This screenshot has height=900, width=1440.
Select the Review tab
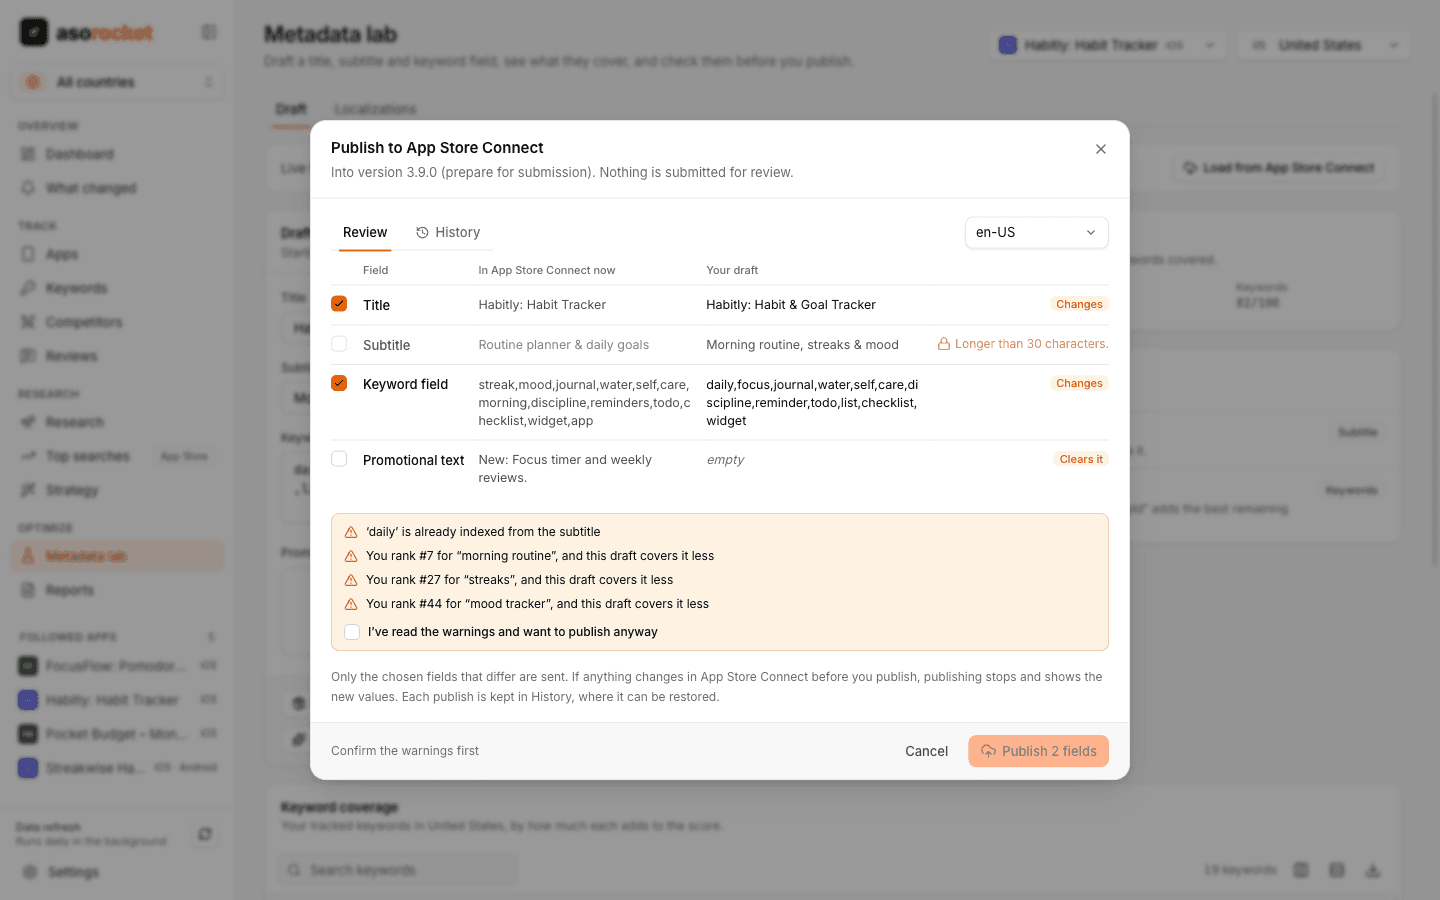pyautogui.click(x=365, y=232)
